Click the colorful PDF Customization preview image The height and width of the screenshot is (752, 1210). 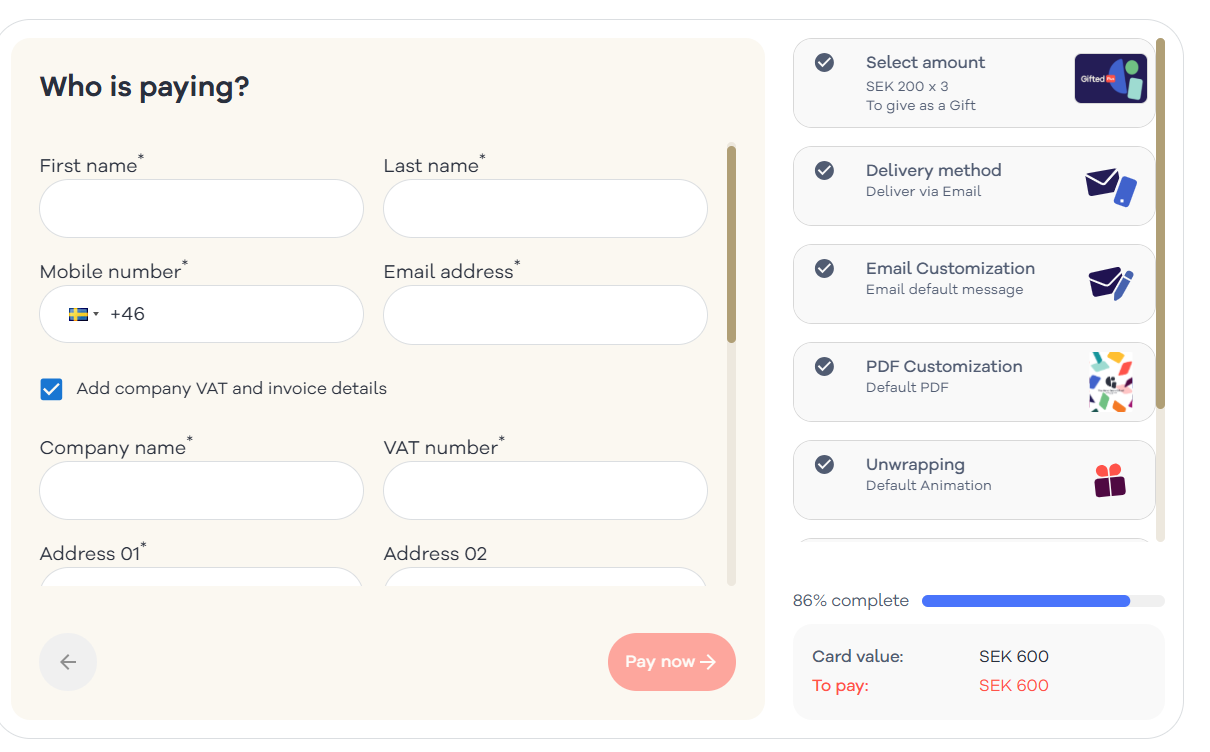tap(1111, 382)
